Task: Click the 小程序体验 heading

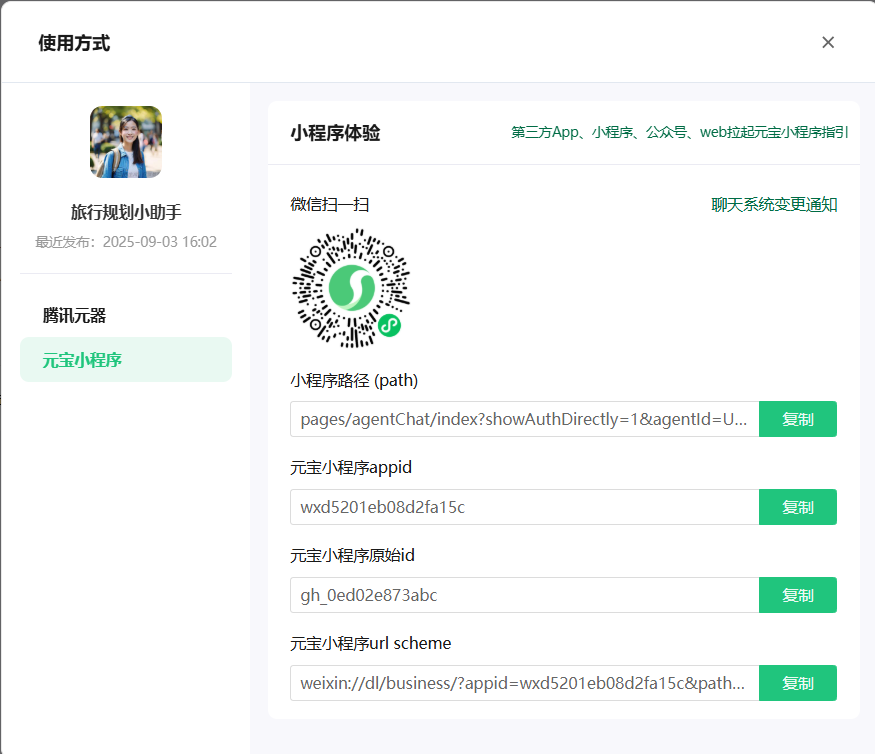Action: pyautogui.click(x=335, y=133)
